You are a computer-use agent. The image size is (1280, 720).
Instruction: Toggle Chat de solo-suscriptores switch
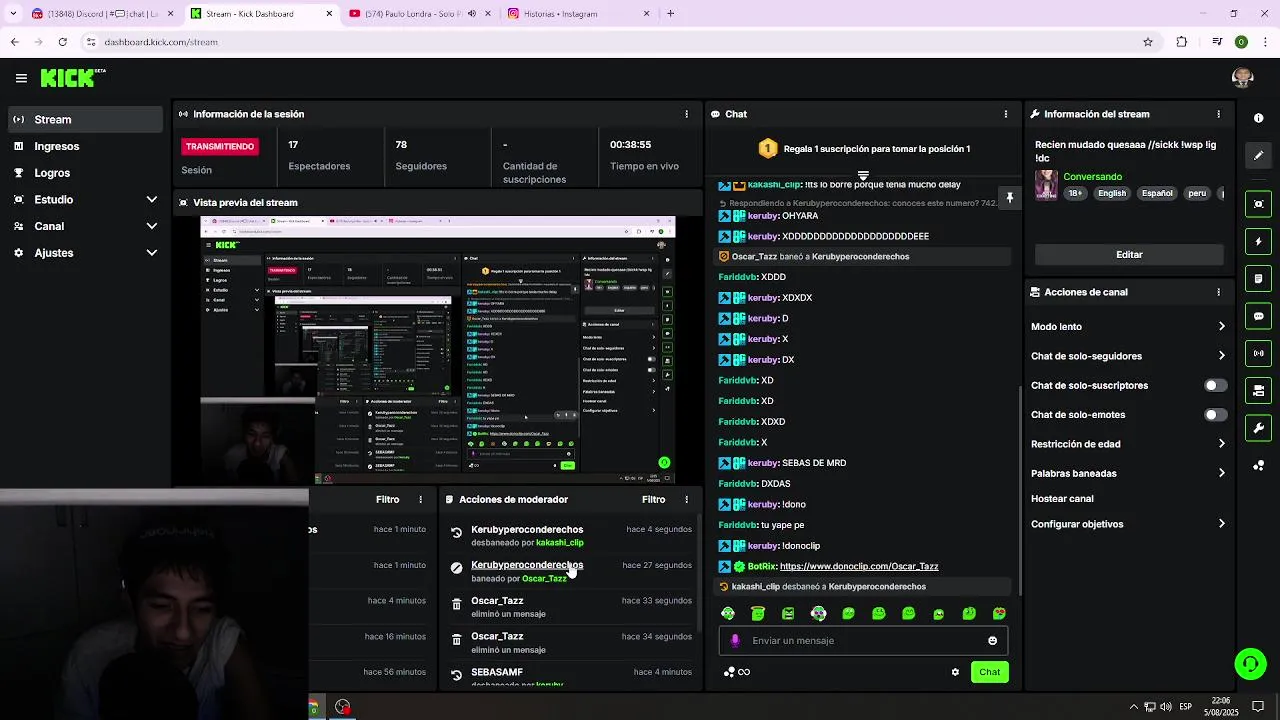(x=1215, y=385)
